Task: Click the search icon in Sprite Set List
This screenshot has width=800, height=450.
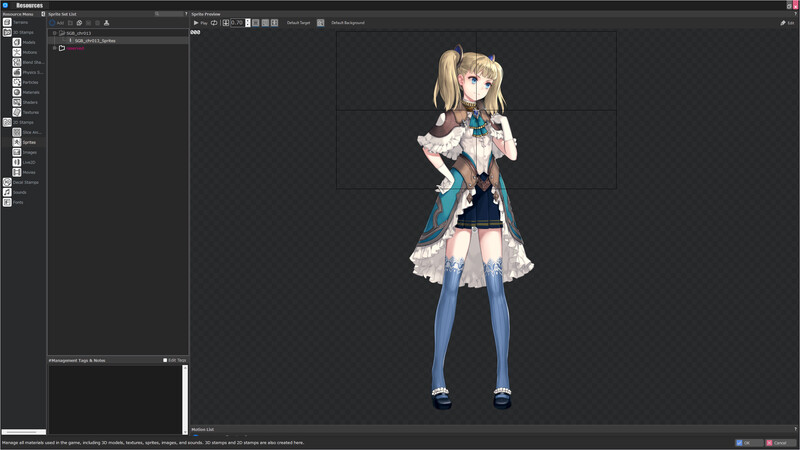Action: pos(157,14)
